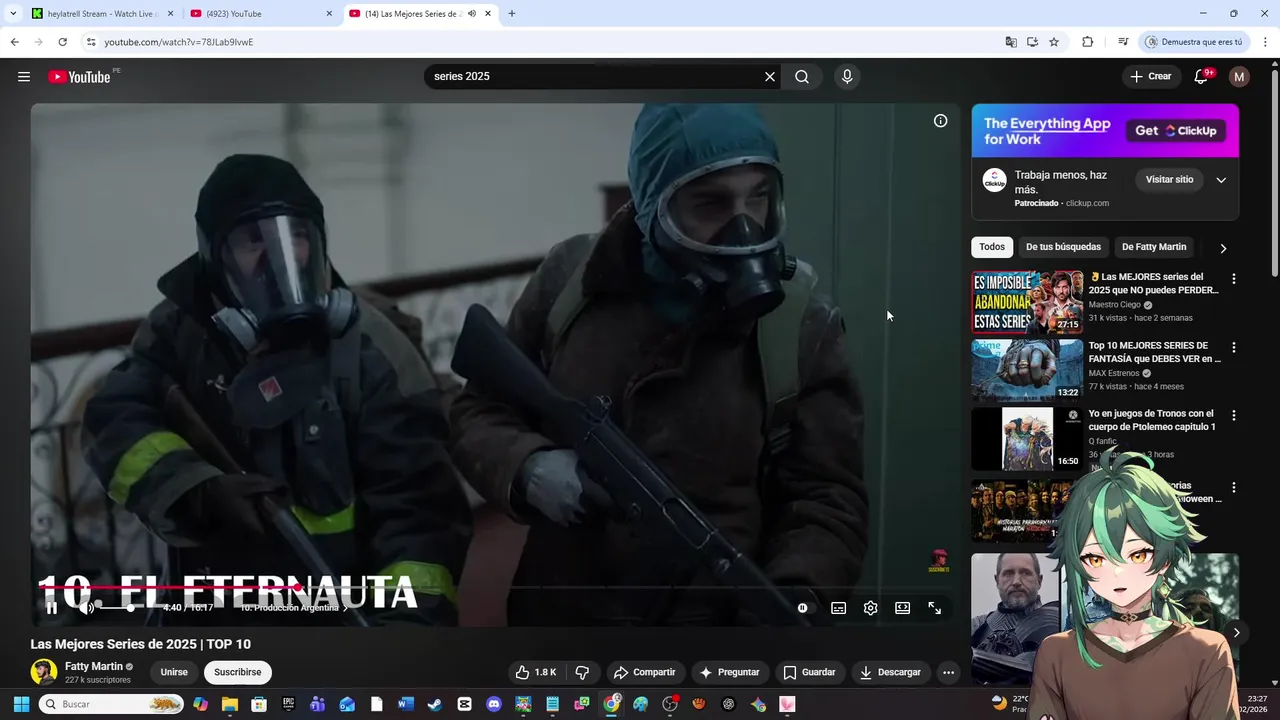This screenshot has height=720, width=1280.
Task: Clear the search box text
Action: 770,77
